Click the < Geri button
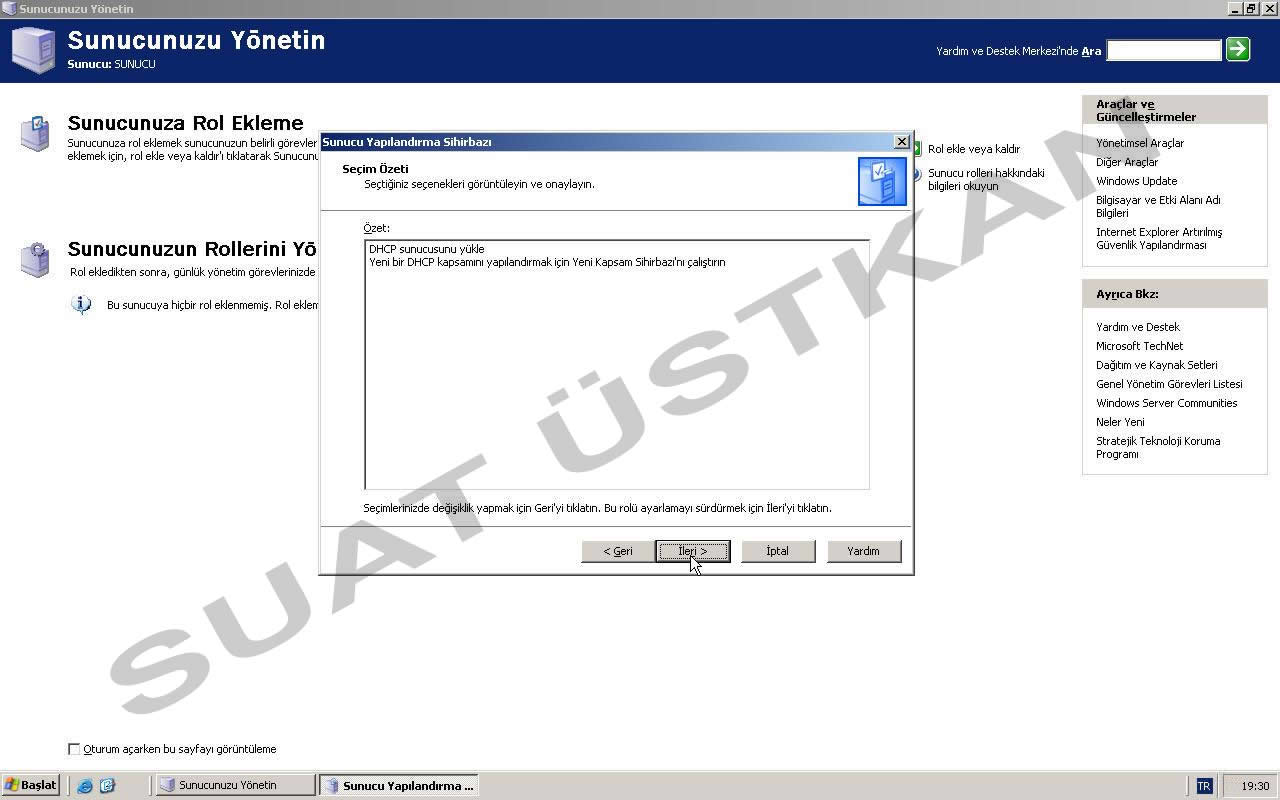 click(618, 551)
